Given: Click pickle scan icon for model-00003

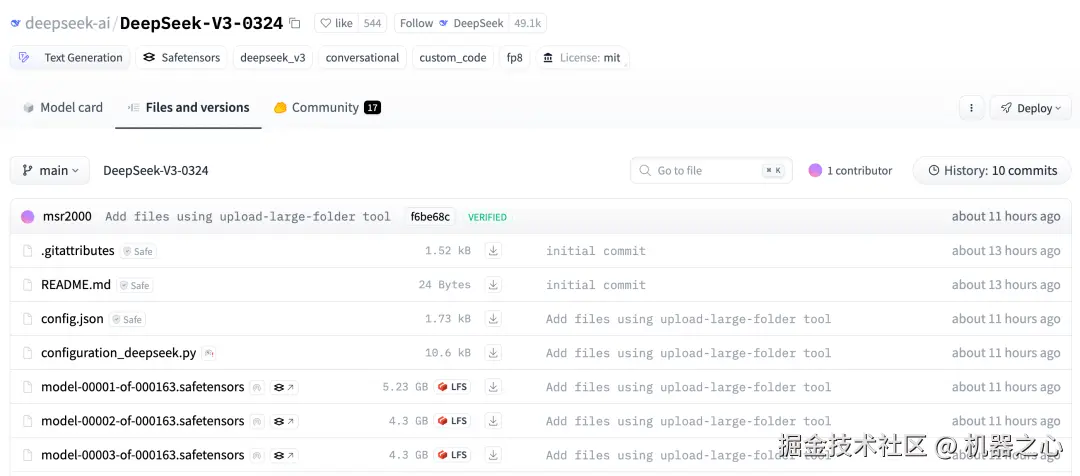Looking at the screenshot, I should point(257,455).
